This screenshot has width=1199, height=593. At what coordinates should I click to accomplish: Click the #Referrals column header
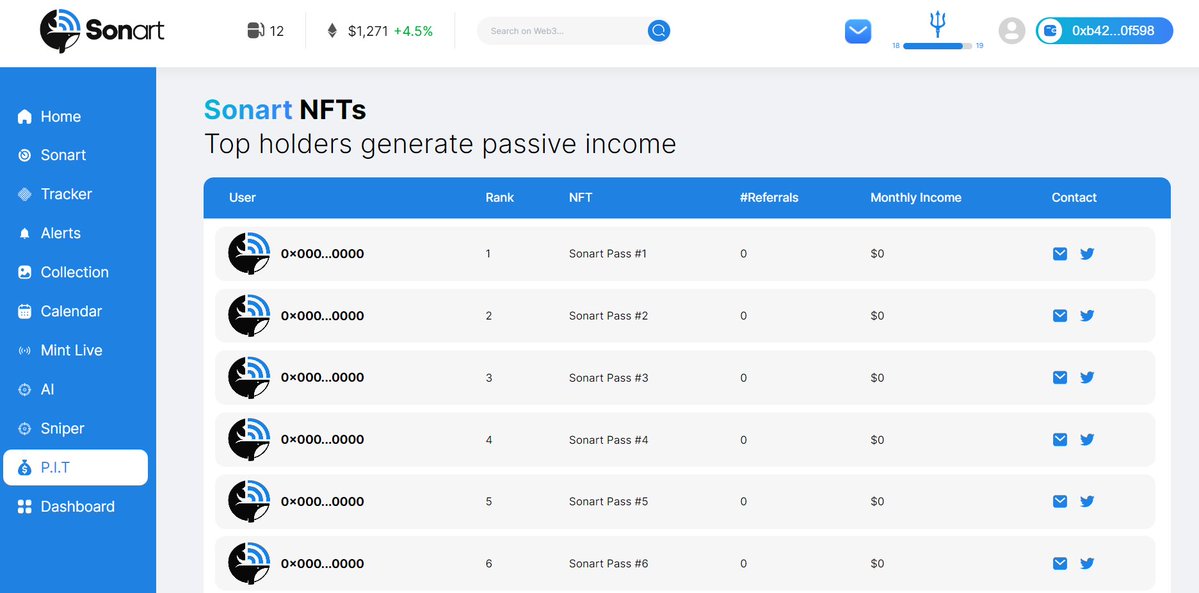point(769,197)
